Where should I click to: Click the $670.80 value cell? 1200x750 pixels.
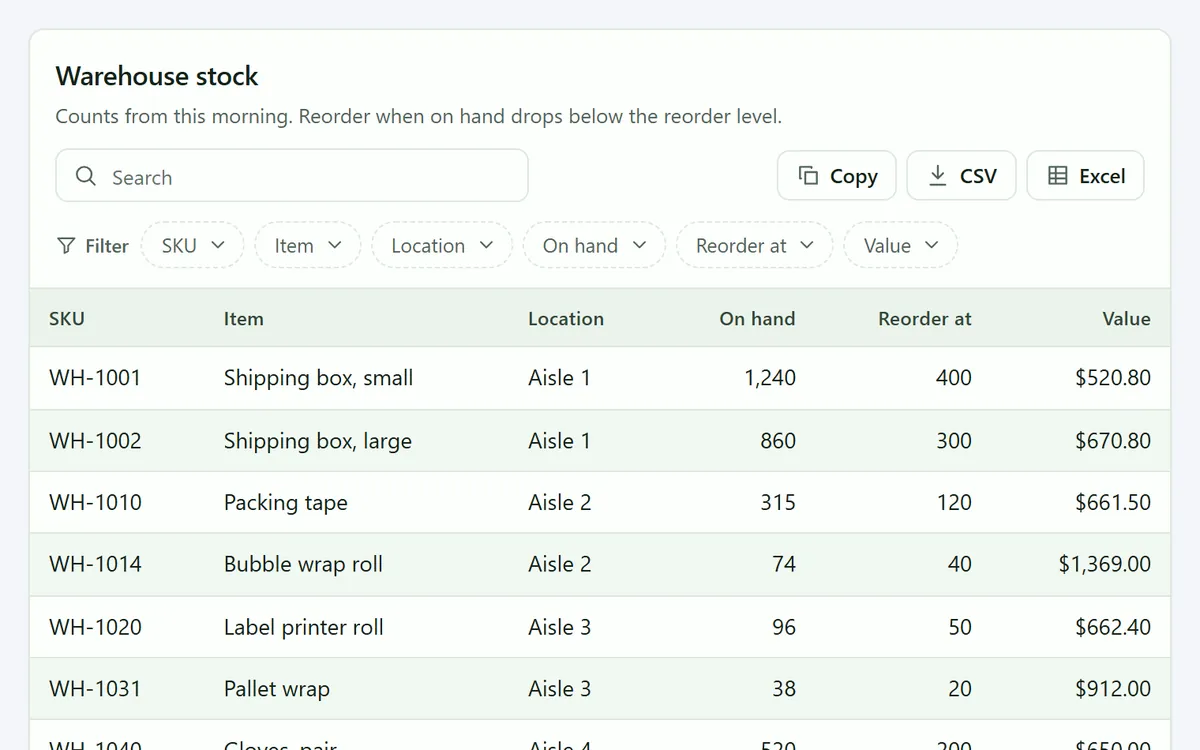point(1113,441)
